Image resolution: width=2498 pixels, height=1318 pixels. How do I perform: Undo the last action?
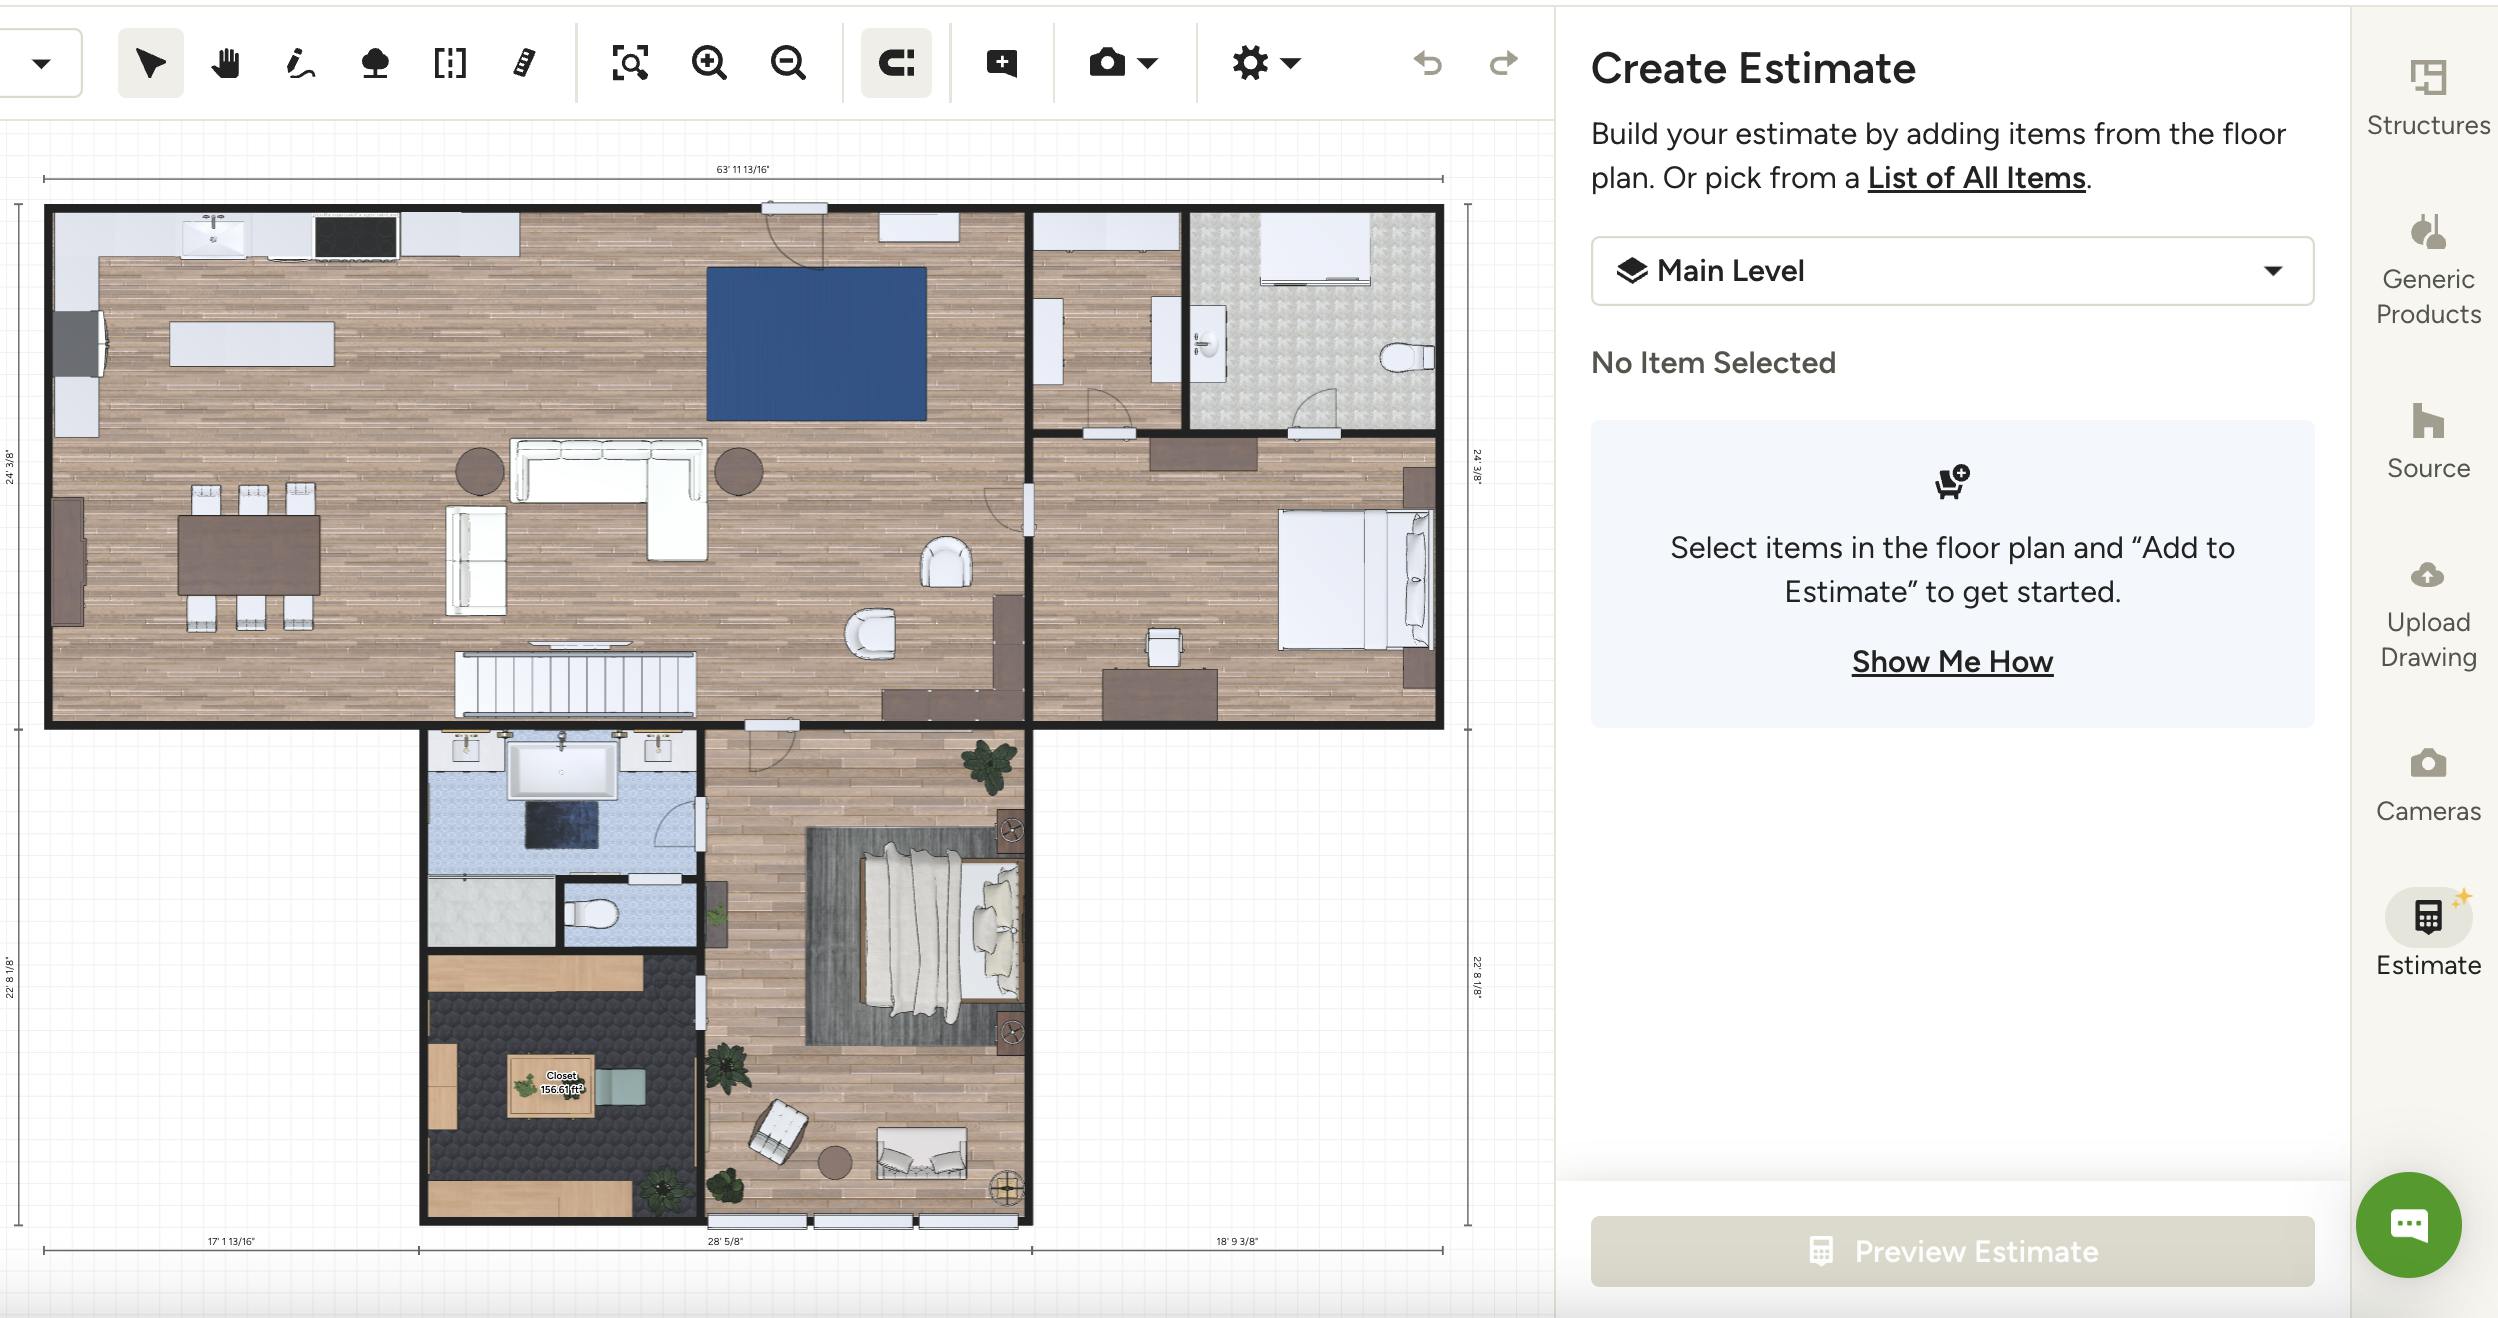[1428, 63]
